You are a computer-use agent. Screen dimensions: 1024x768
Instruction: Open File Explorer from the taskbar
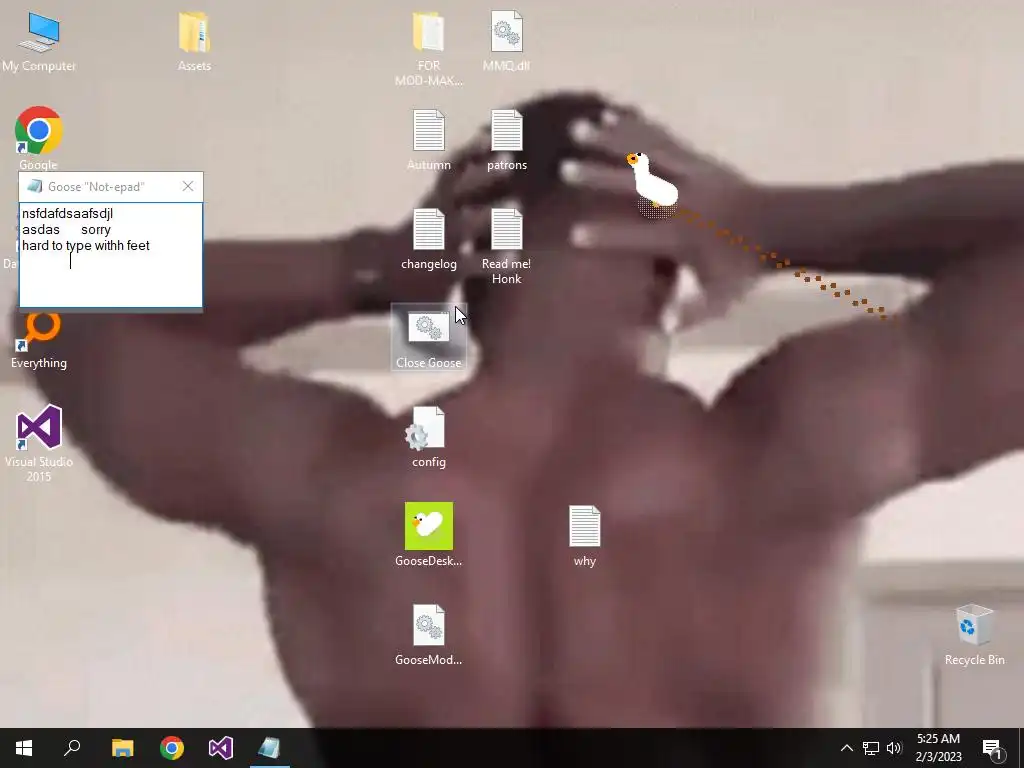[x=122, y=748]
